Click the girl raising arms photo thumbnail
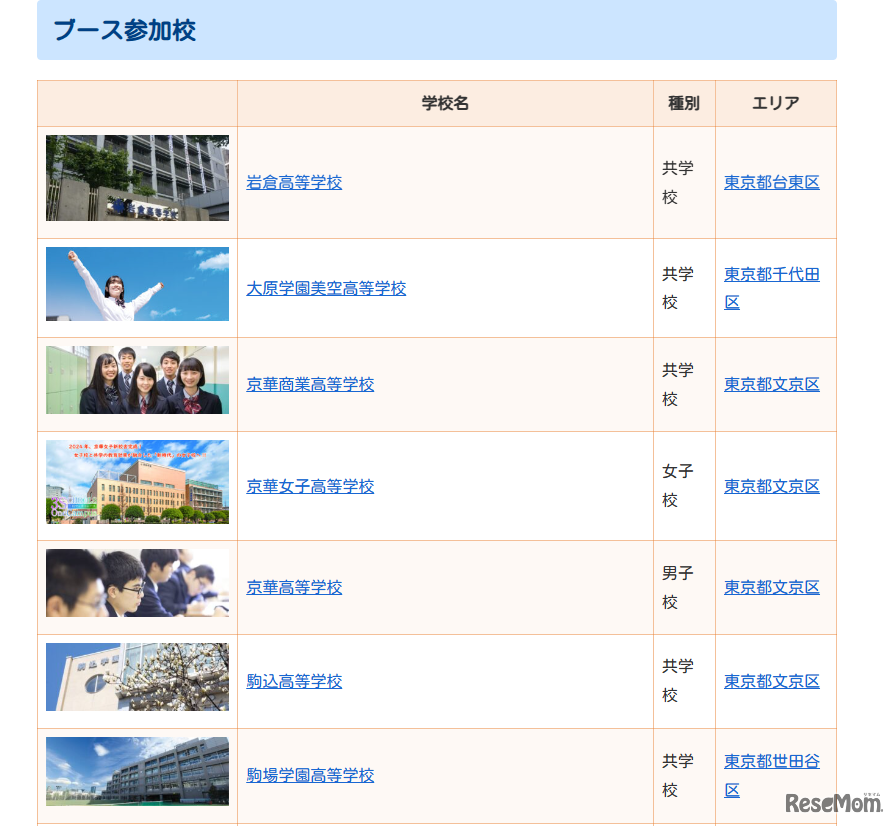Image resolution: width=896 pixels, height=826 pixels. 136,284
